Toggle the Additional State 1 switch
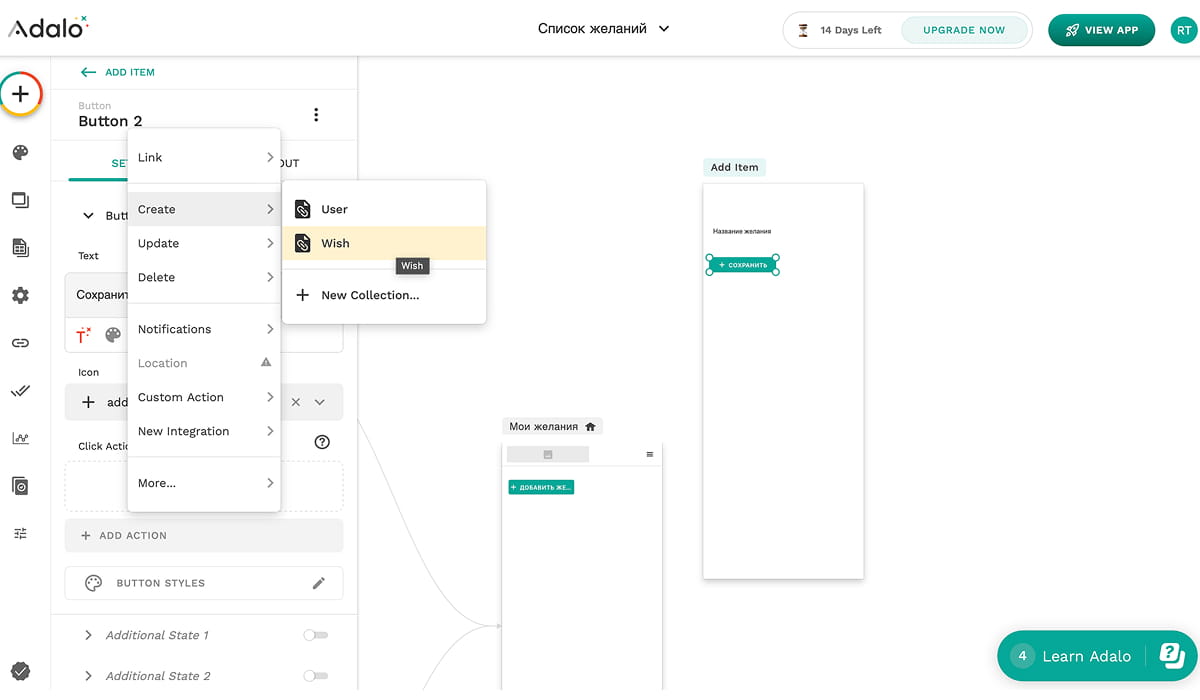The height and width of the screenshot is (700, 1200). (315, 635)
